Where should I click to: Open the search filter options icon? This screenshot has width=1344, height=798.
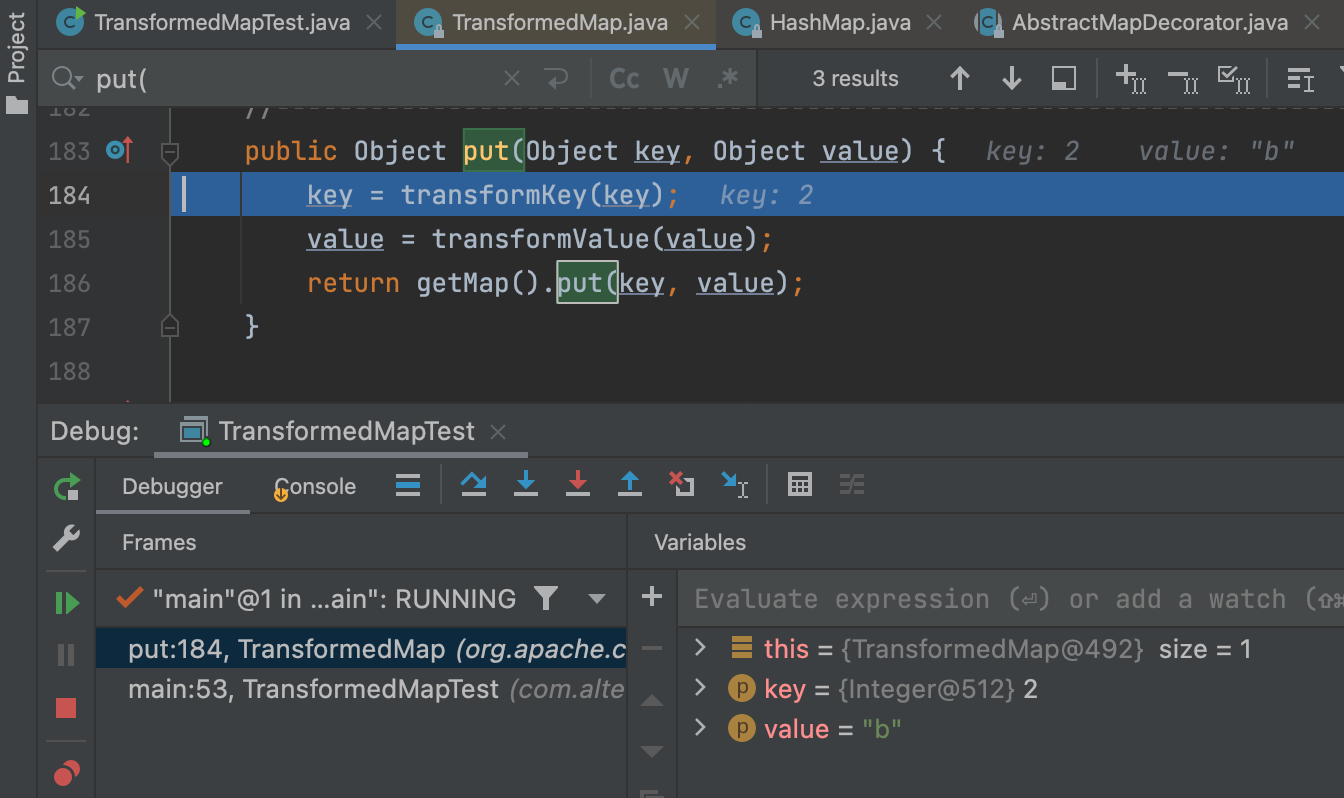1300,79
